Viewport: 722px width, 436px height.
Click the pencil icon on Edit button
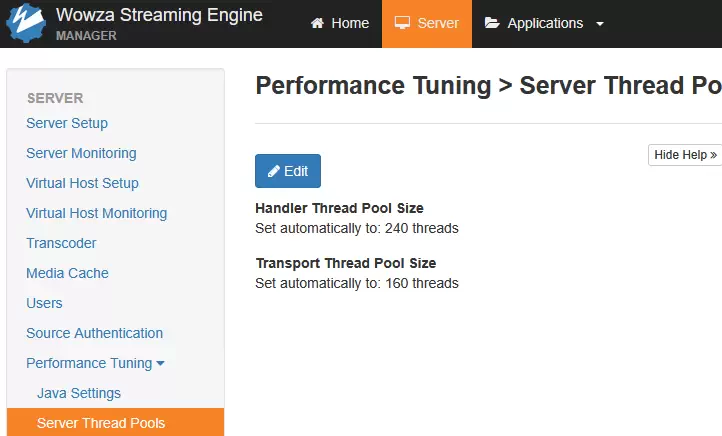tap(274, 171)
